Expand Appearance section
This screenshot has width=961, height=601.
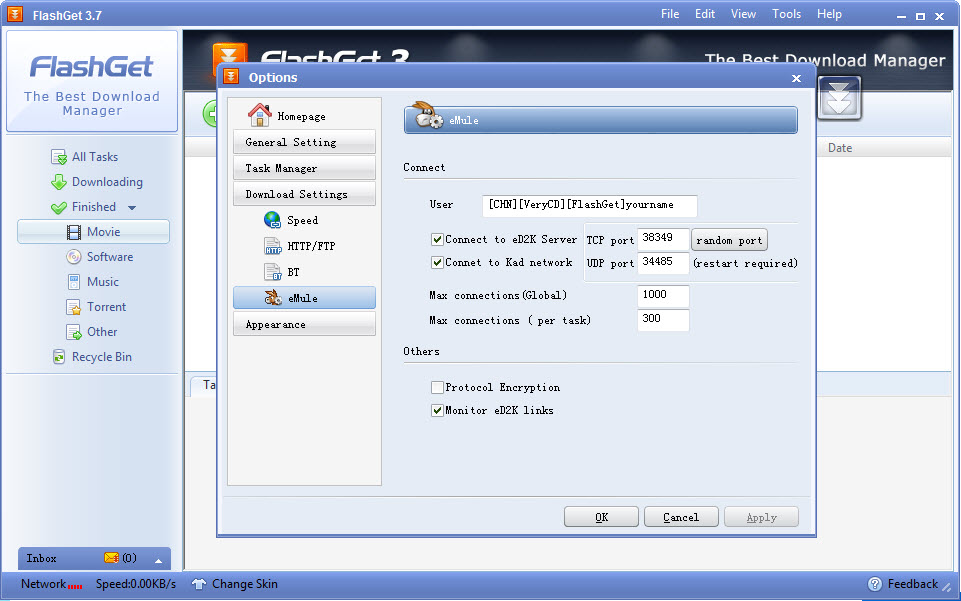(x=304, y=324)
